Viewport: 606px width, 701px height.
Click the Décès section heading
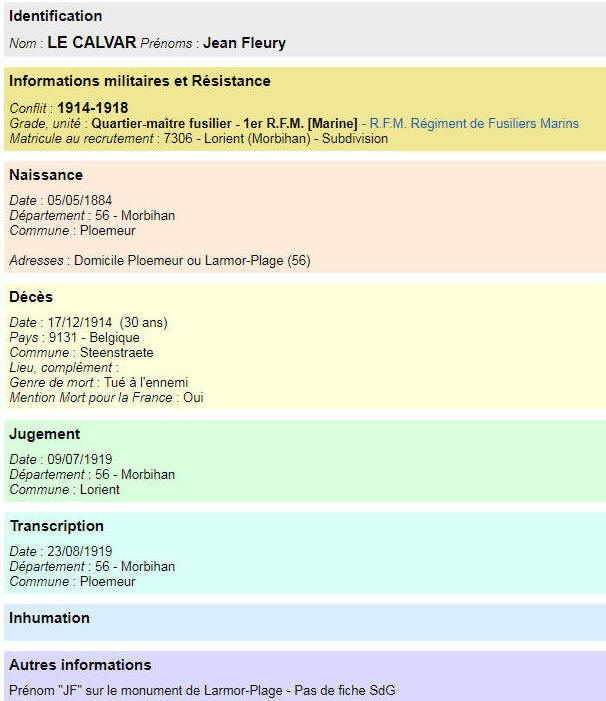click(31, 297)
